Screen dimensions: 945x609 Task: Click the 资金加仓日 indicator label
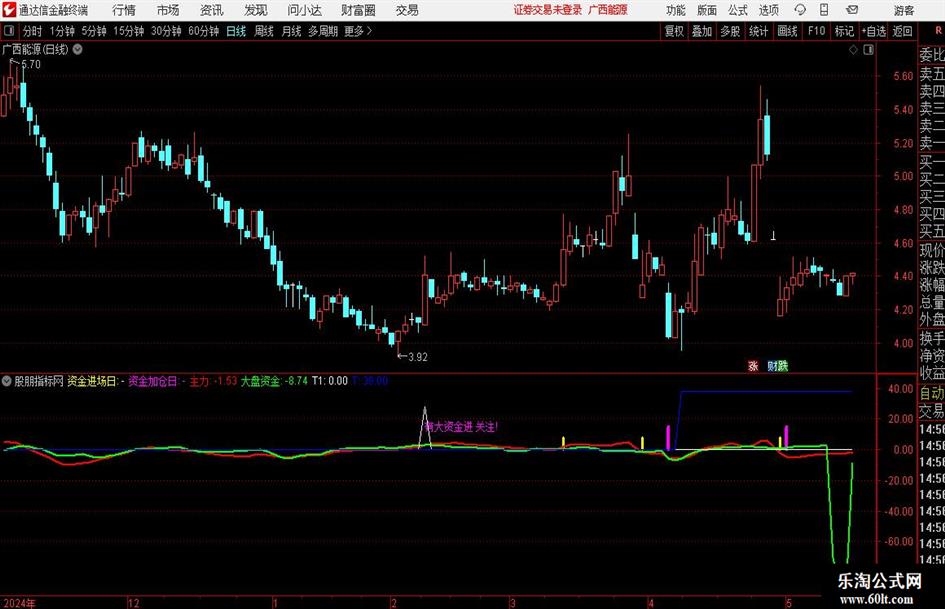[x=157, y=381]
